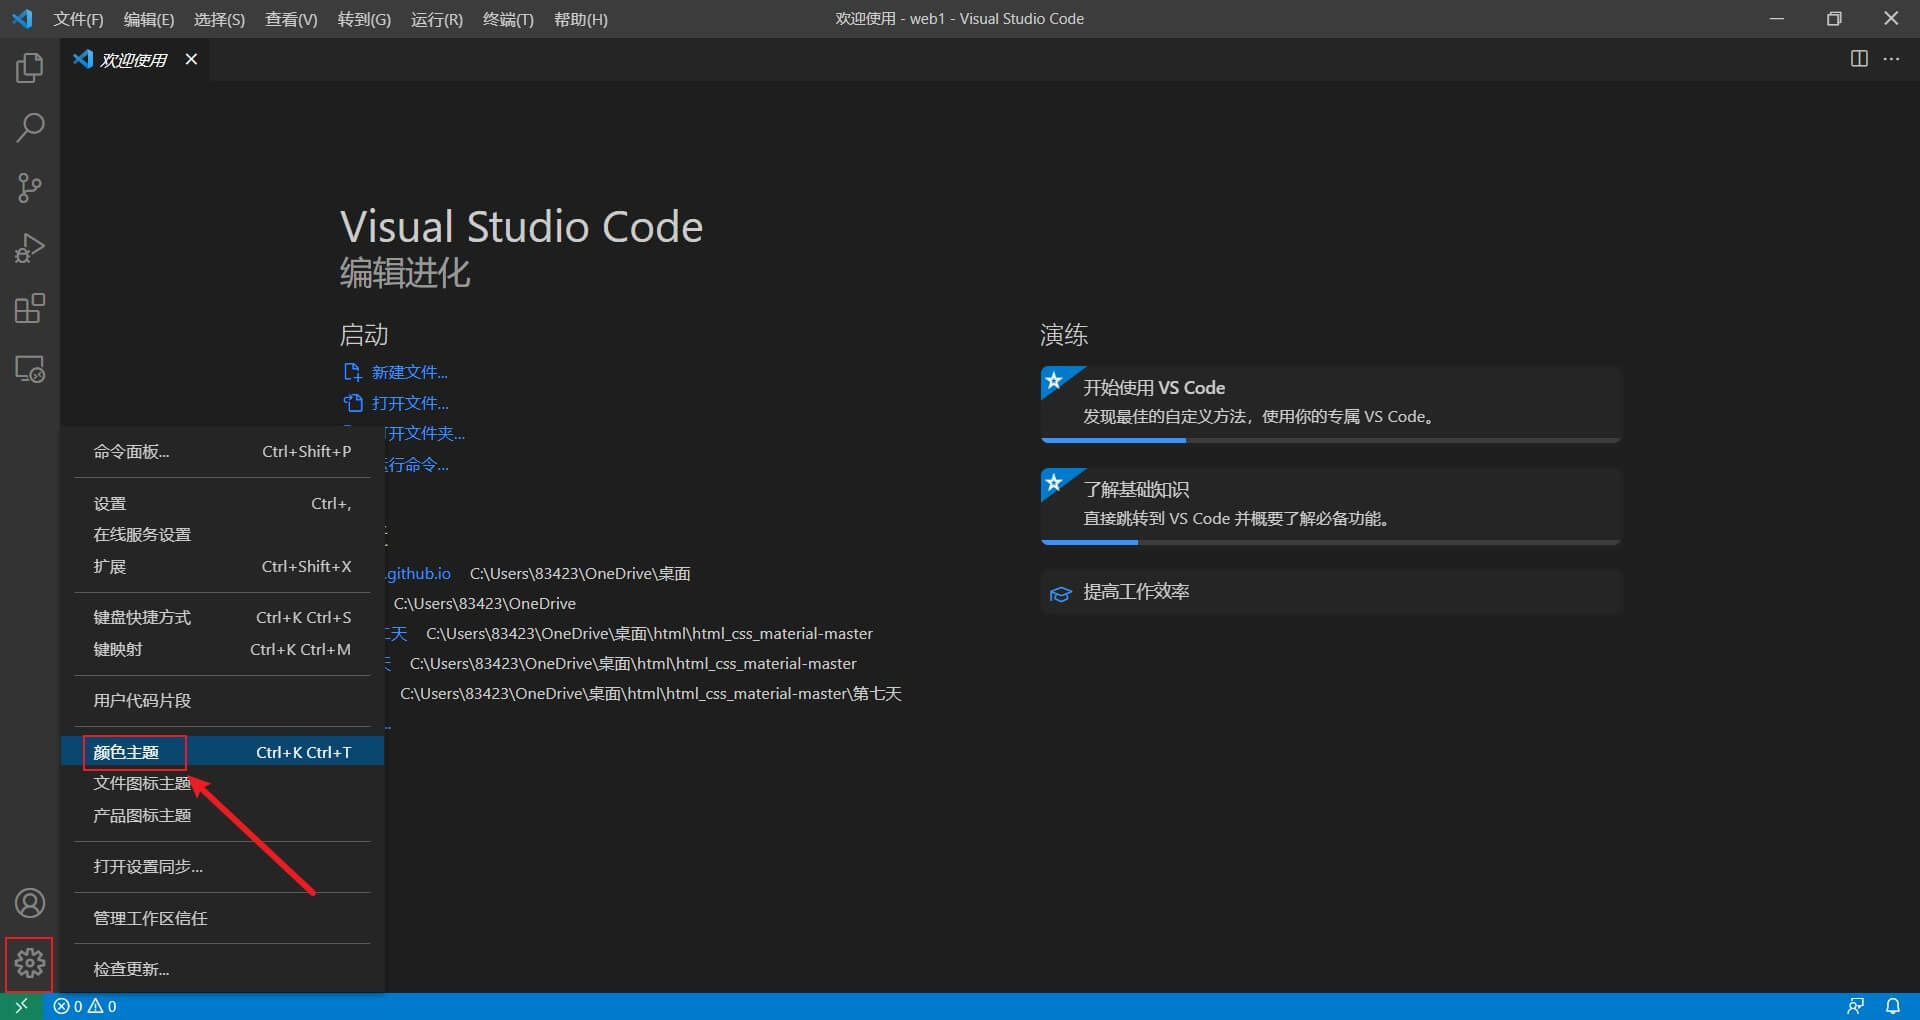
Task: Choose 用户代码片段 menu entry
Action: (222, 701)
